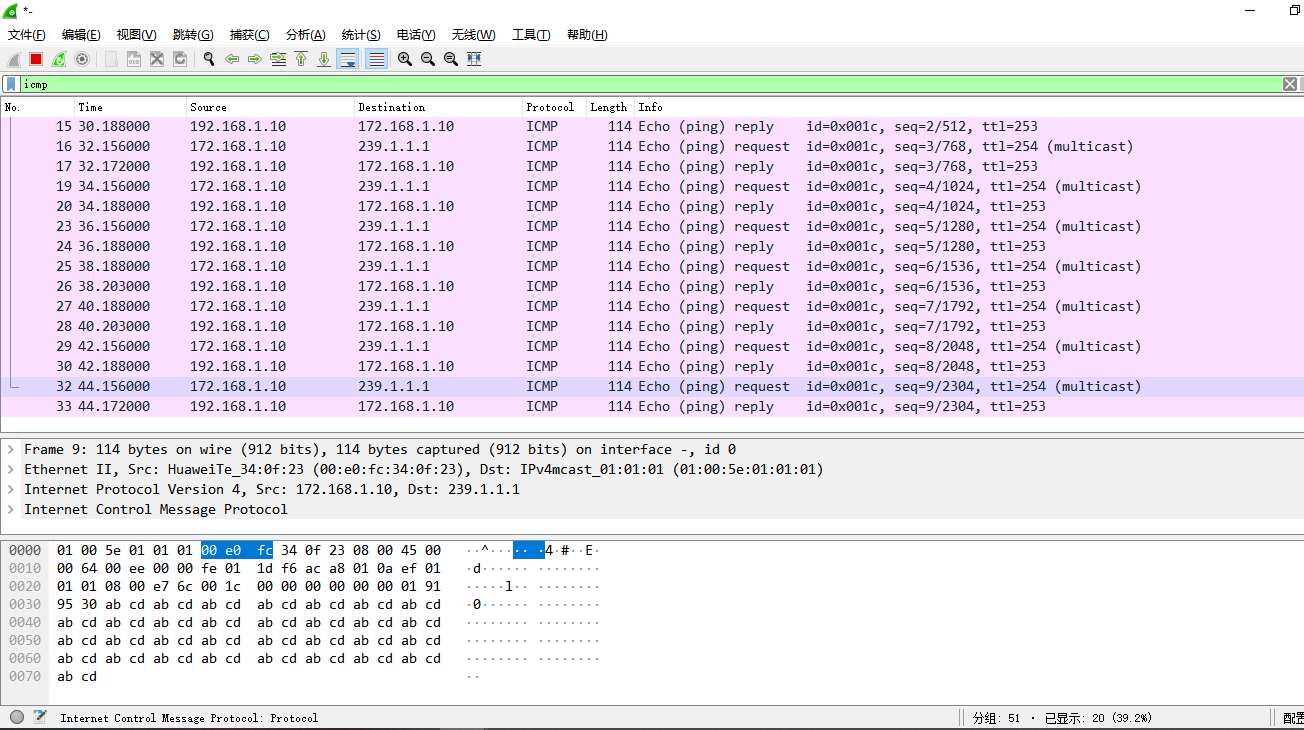Open the 工具(T) menu

[531, 34]
